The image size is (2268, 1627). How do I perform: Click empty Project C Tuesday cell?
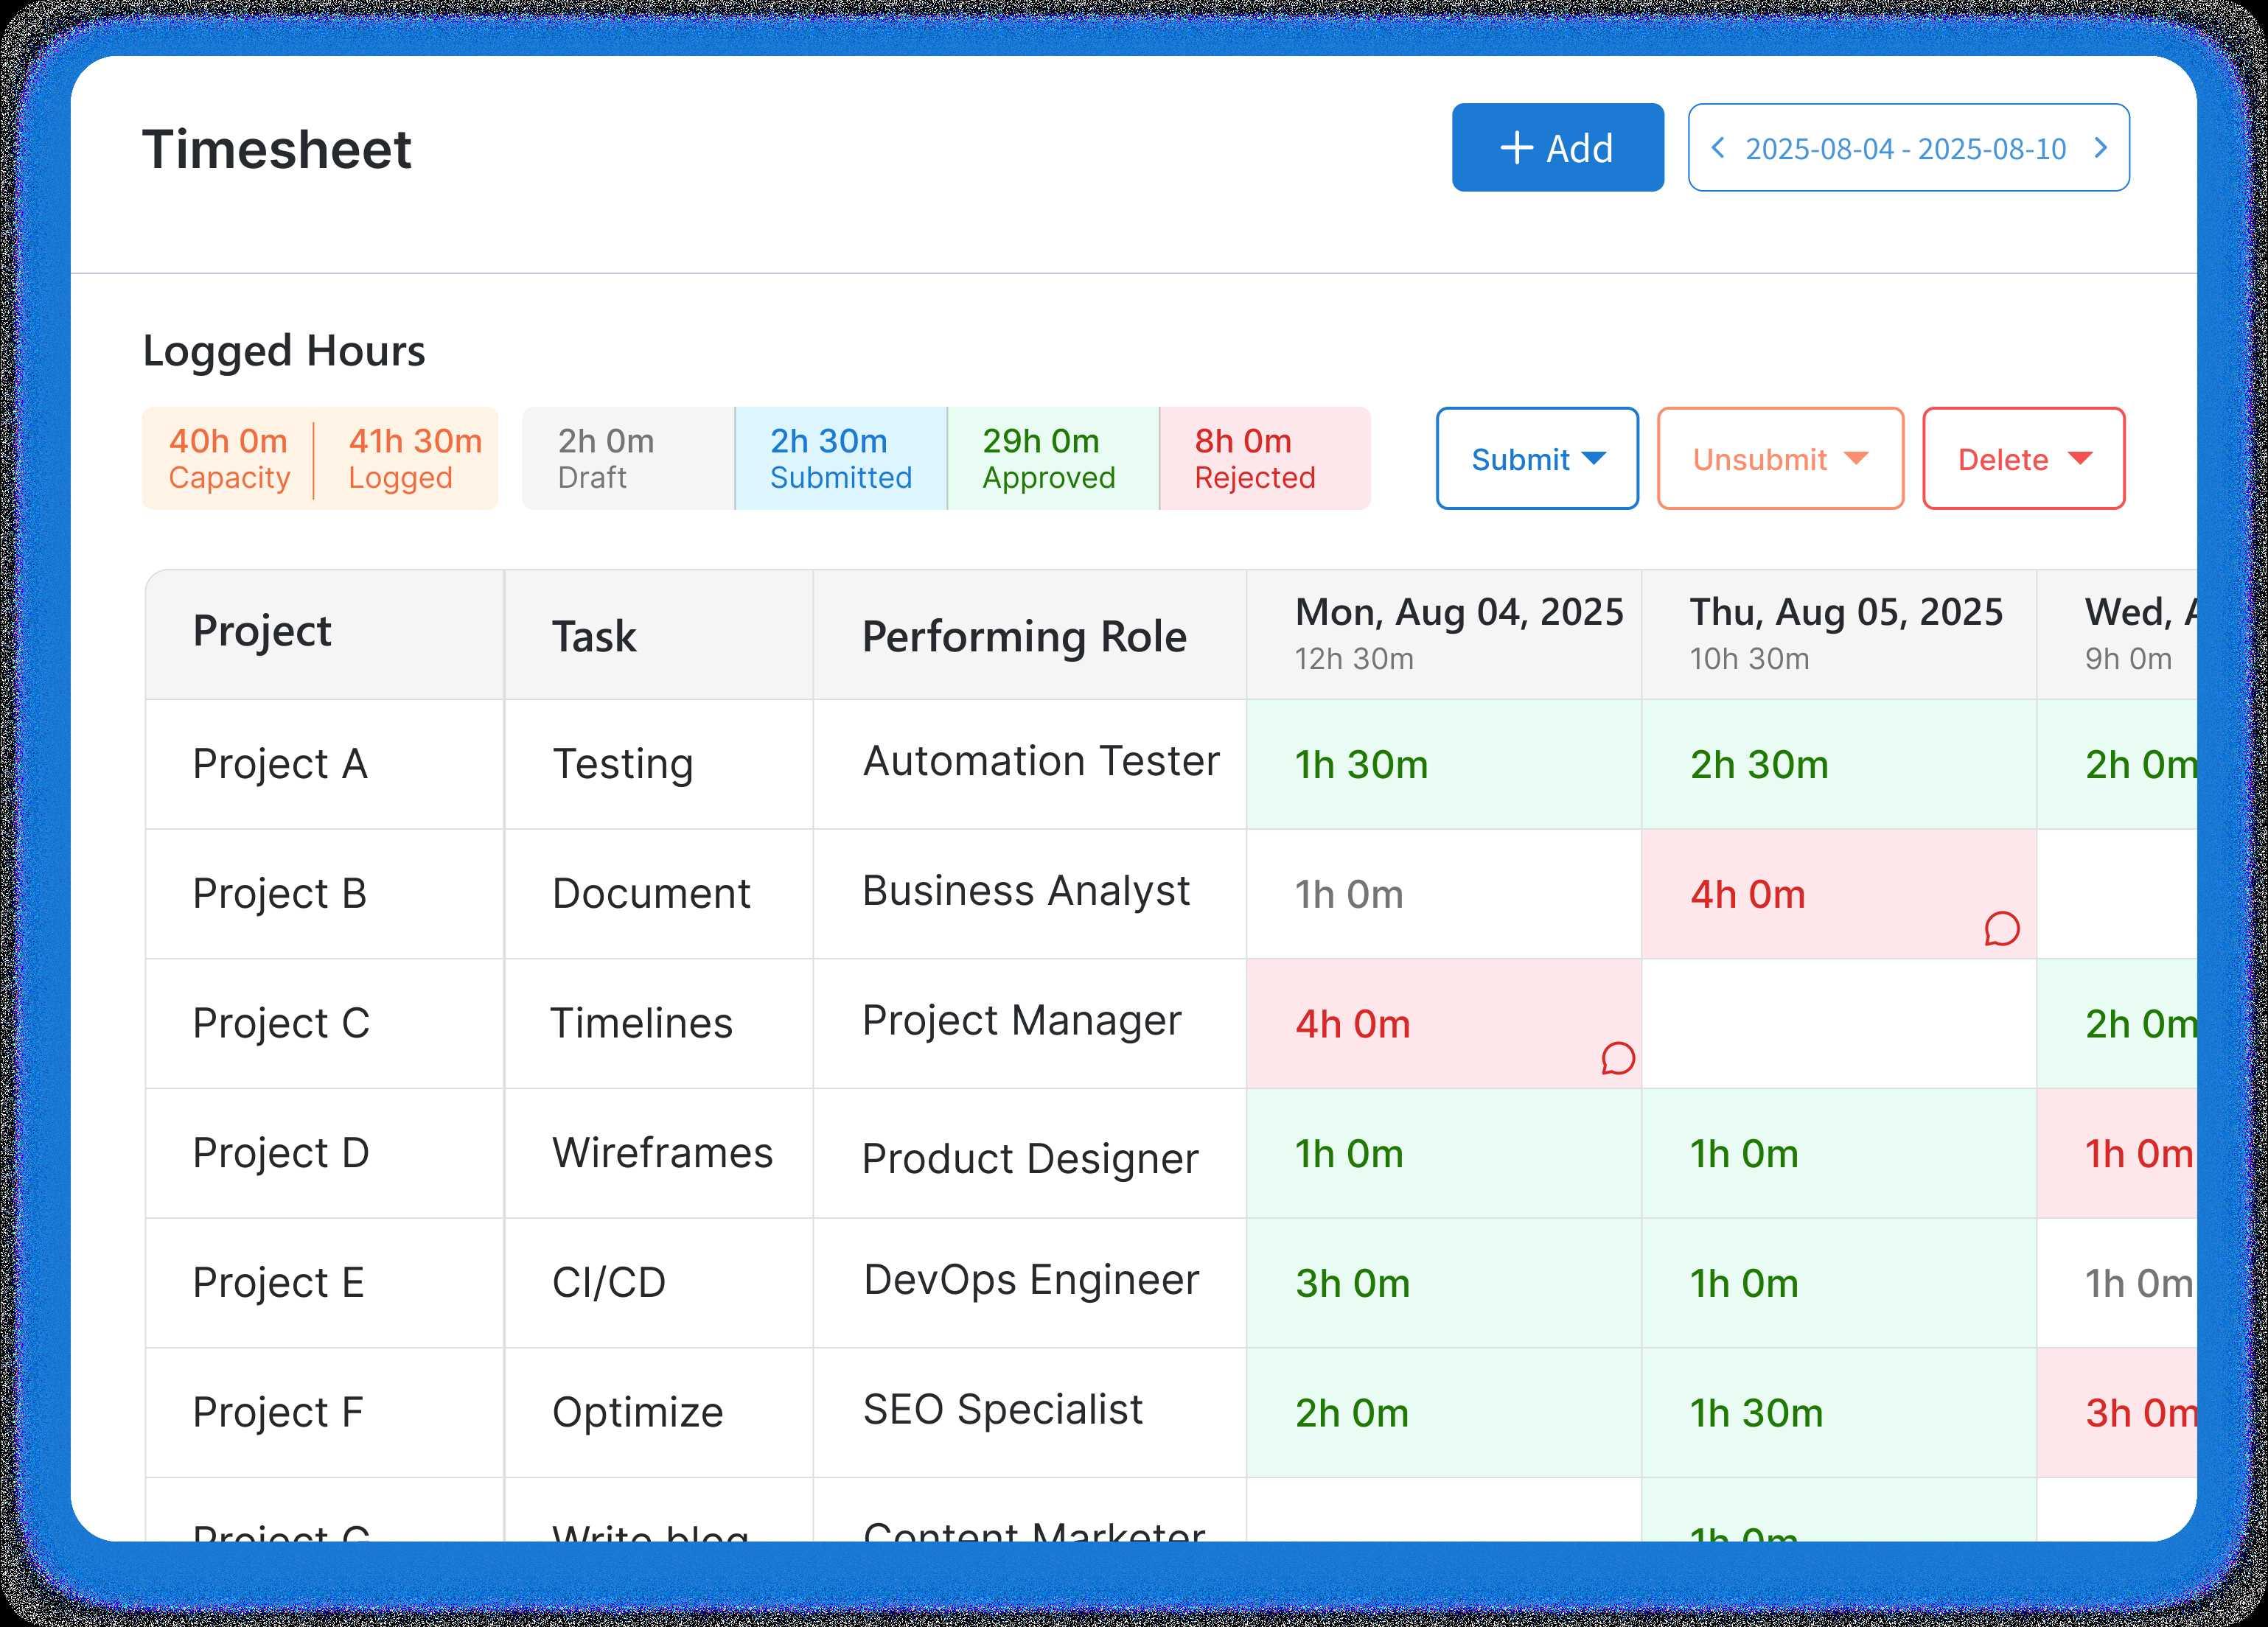[1838, 1023]
